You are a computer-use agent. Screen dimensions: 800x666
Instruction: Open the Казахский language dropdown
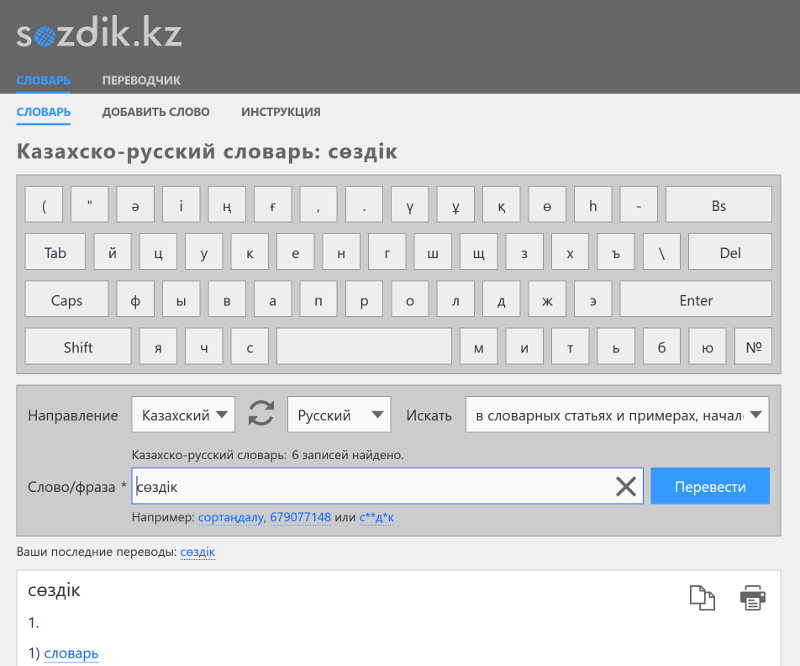click(183, 414)
